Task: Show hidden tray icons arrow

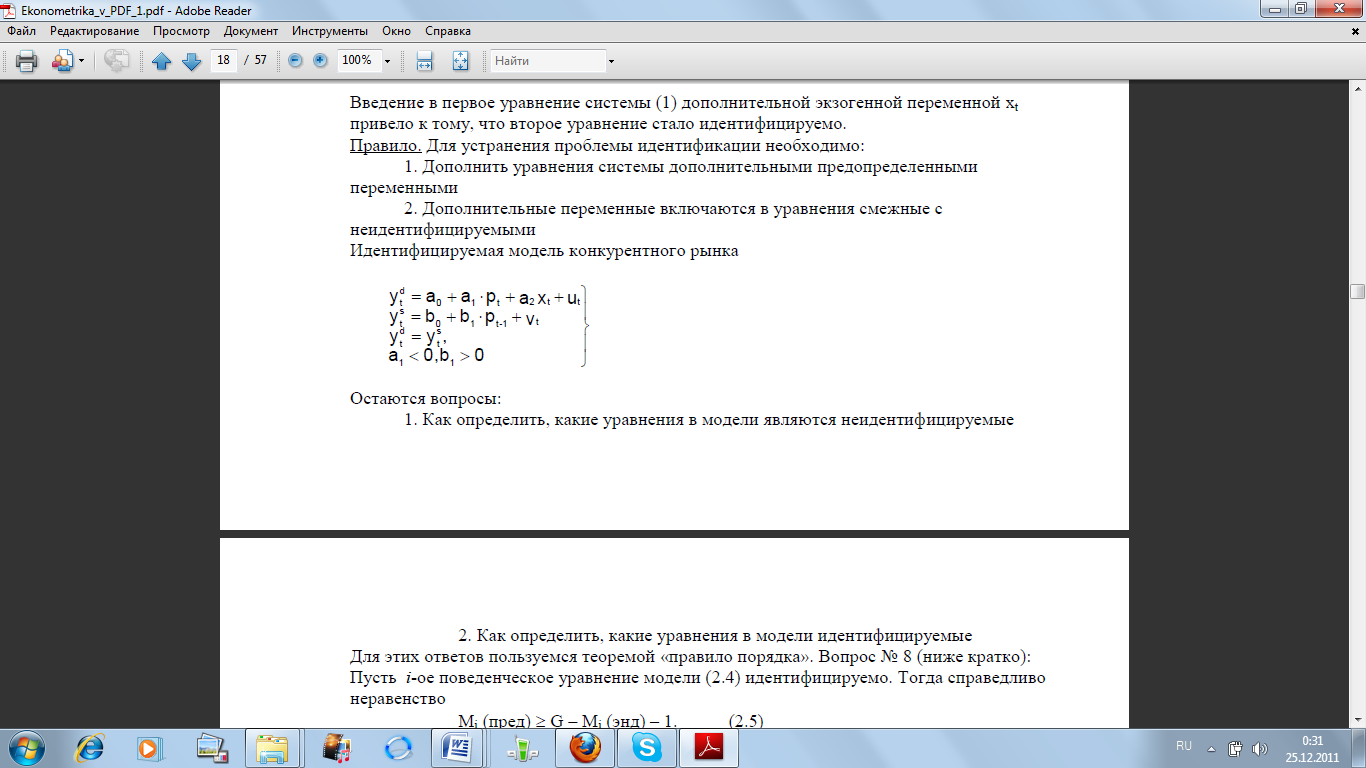Action: pos(1212,747)
